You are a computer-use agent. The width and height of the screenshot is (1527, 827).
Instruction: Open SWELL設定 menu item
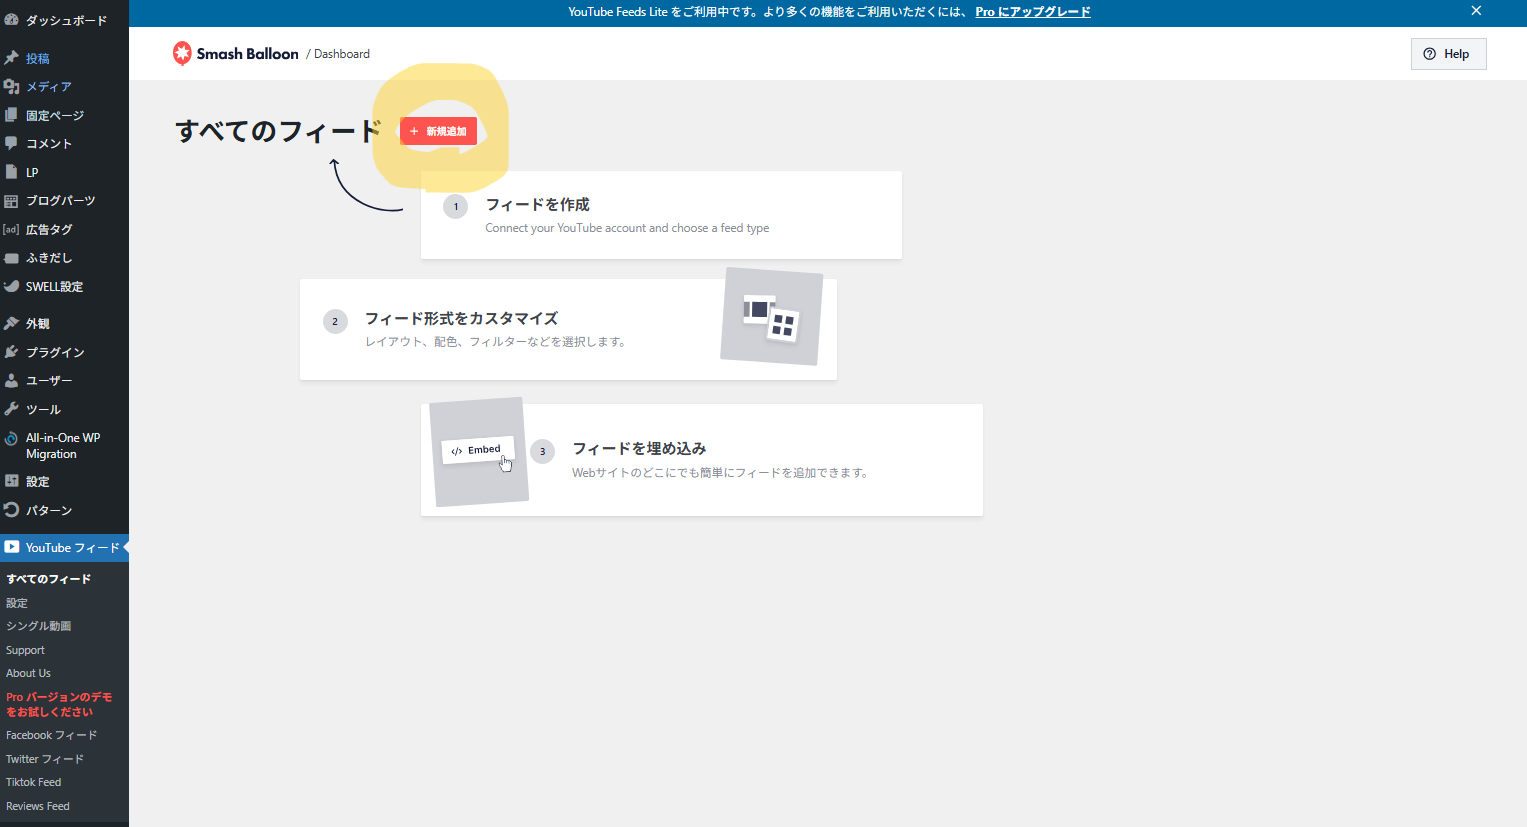point(54,287)
